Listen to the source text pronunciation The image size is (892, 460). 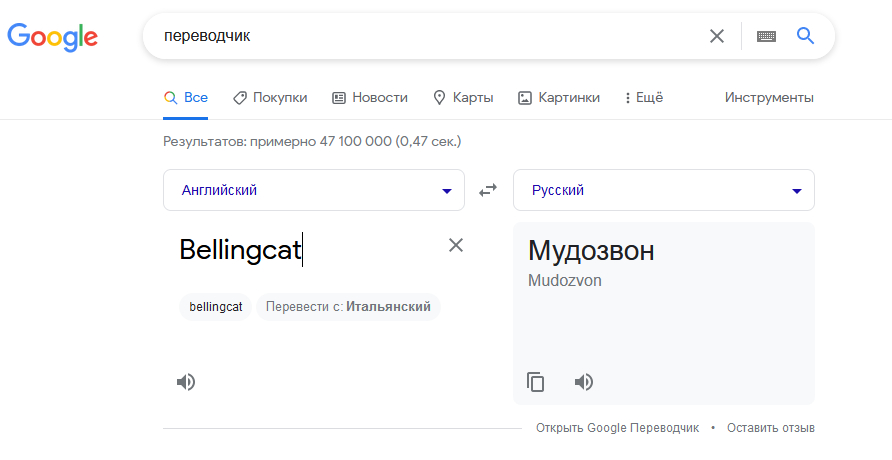tap(186, 382)
